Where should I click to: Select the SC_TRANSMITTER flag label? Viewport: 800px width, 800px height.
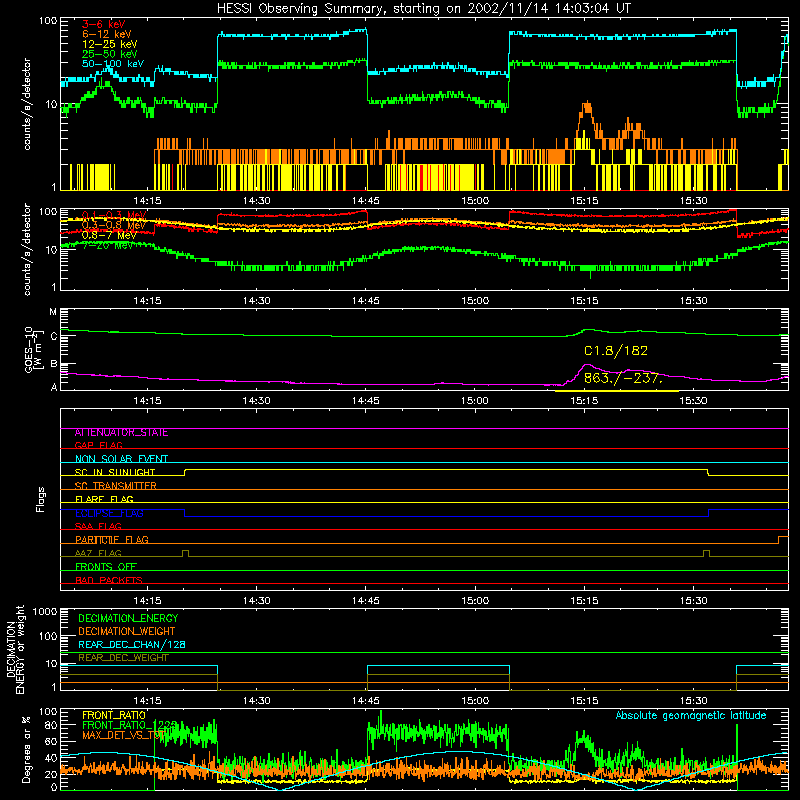tap(115, 486)
